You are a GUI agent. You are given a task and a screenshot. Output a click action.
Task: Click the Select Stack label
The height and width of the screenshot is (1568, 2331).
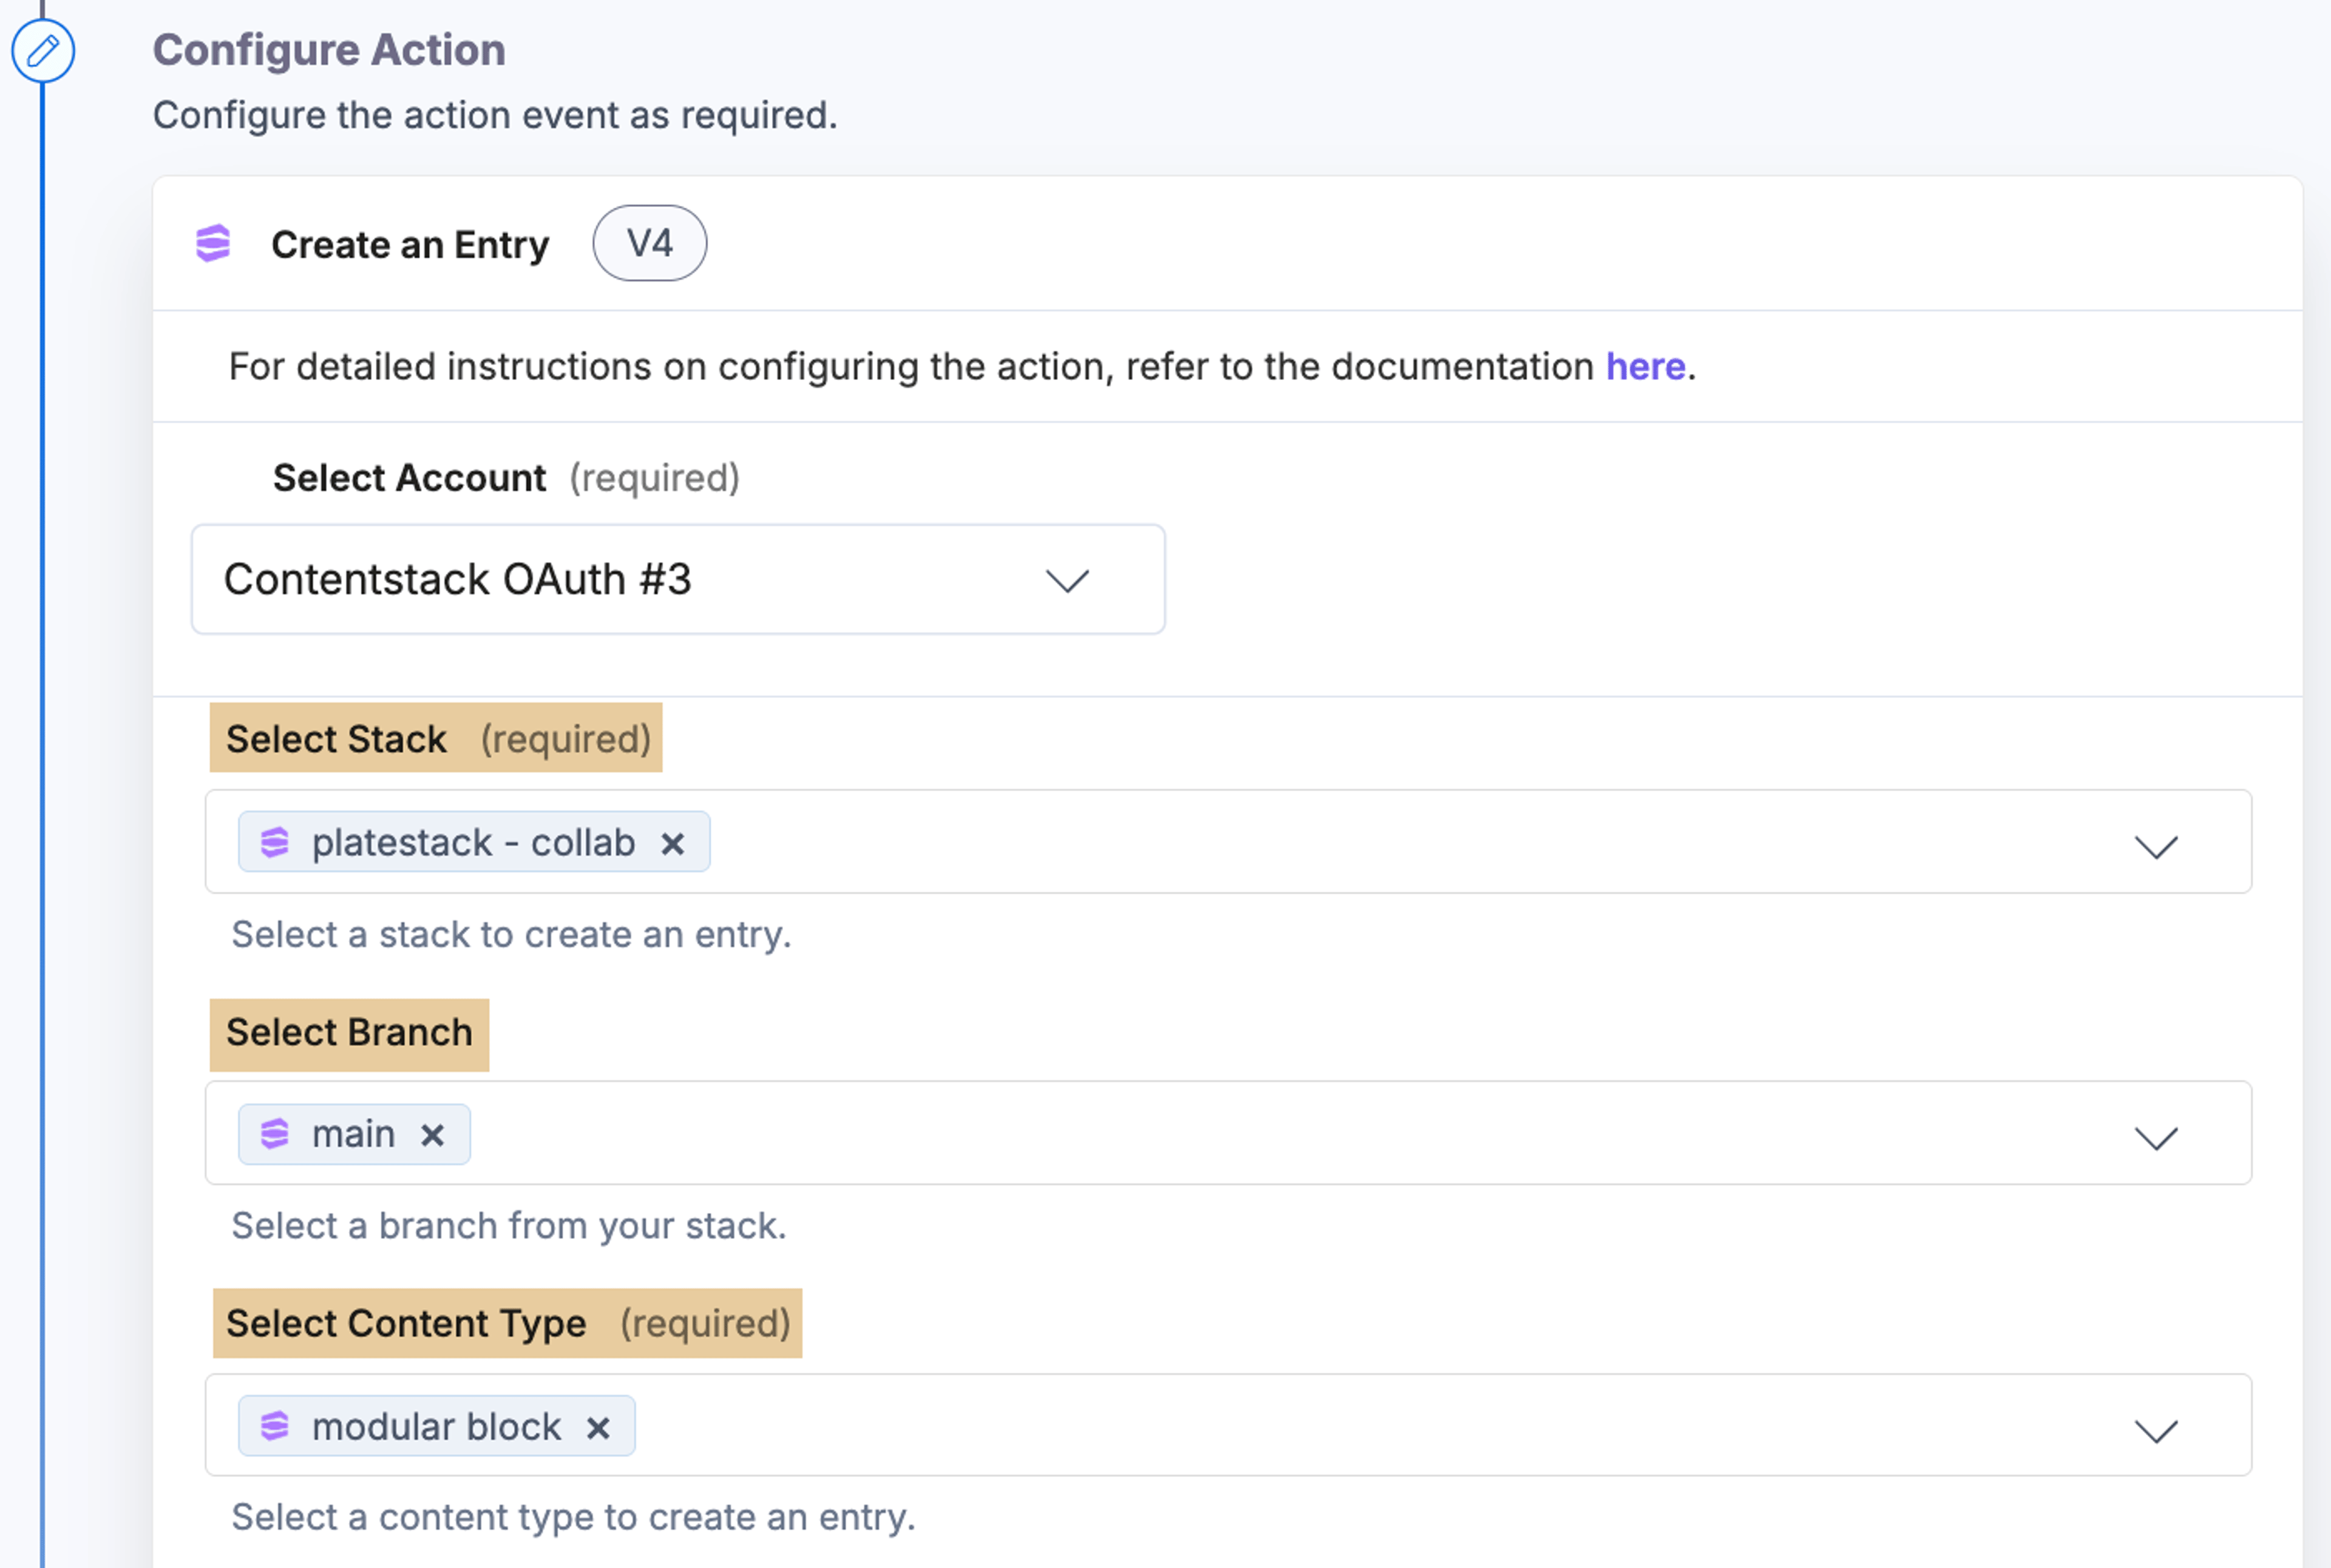[336, 739]
